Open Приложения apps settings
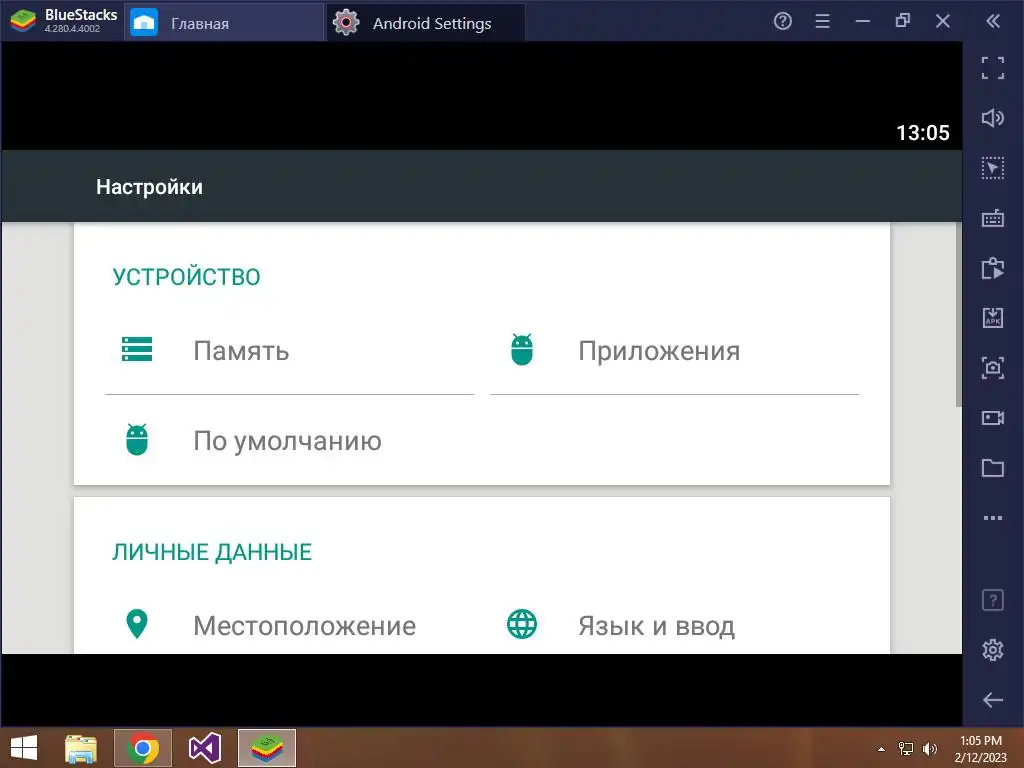 click(674, 350)
